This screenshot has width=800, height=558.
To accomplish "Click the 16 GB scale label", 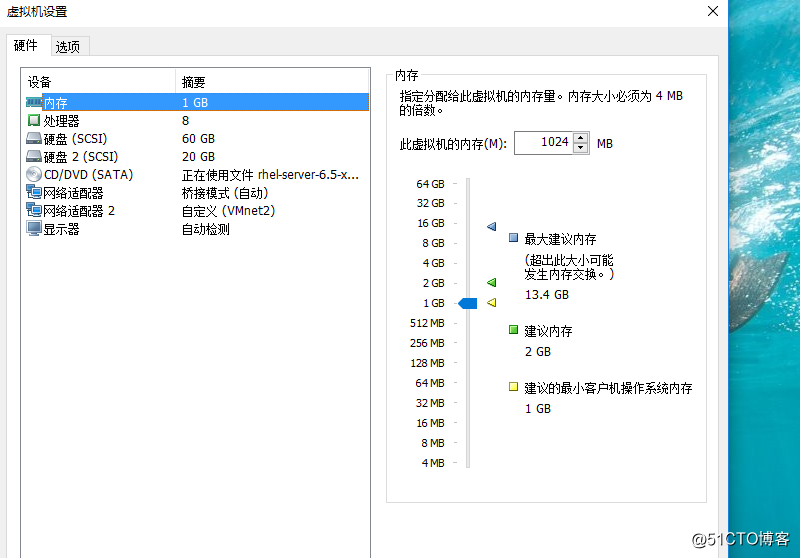I will pos(431,223).
